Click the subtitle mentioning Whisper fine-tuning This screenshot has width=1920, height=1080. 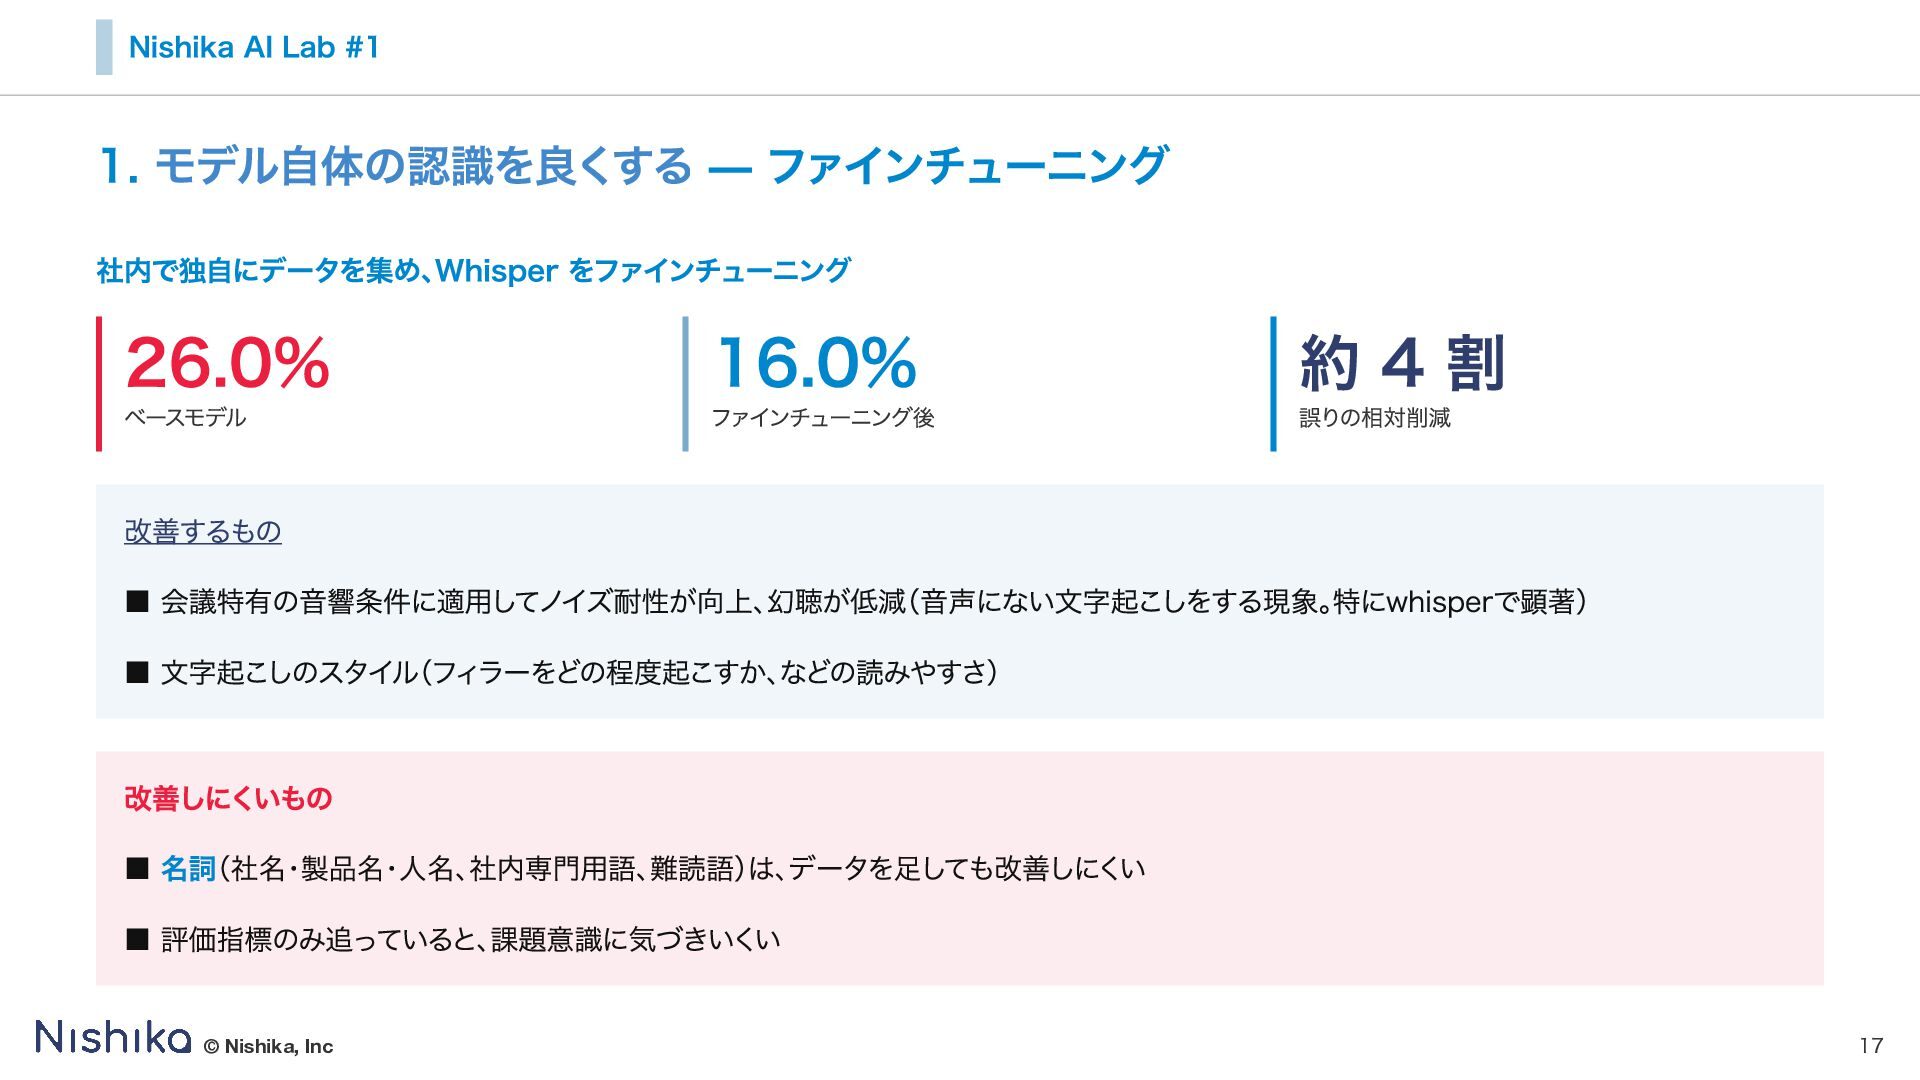[x=473, y=270]
